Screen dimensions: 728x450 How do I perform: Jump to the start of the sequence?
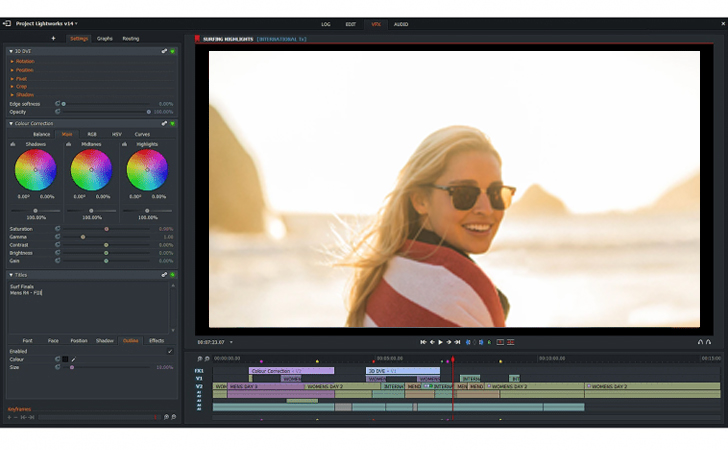point(423,342)
